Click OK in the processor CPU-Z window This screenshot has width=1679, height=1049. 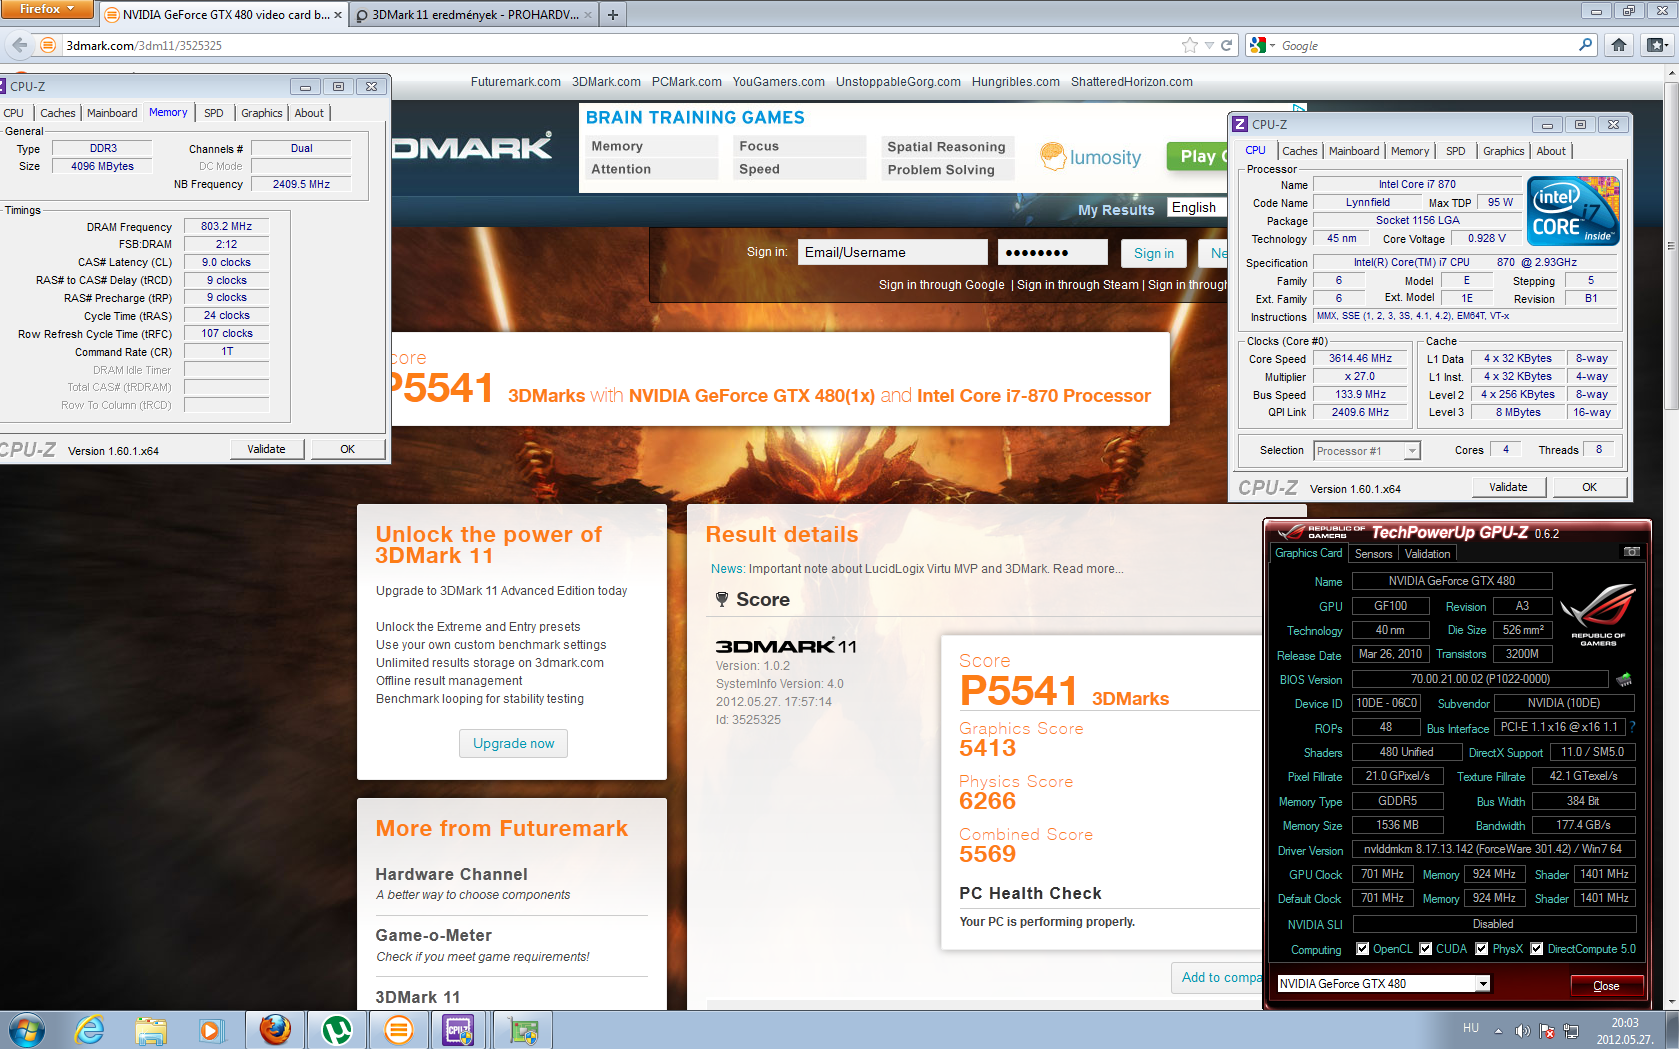tap(1589, 487)
